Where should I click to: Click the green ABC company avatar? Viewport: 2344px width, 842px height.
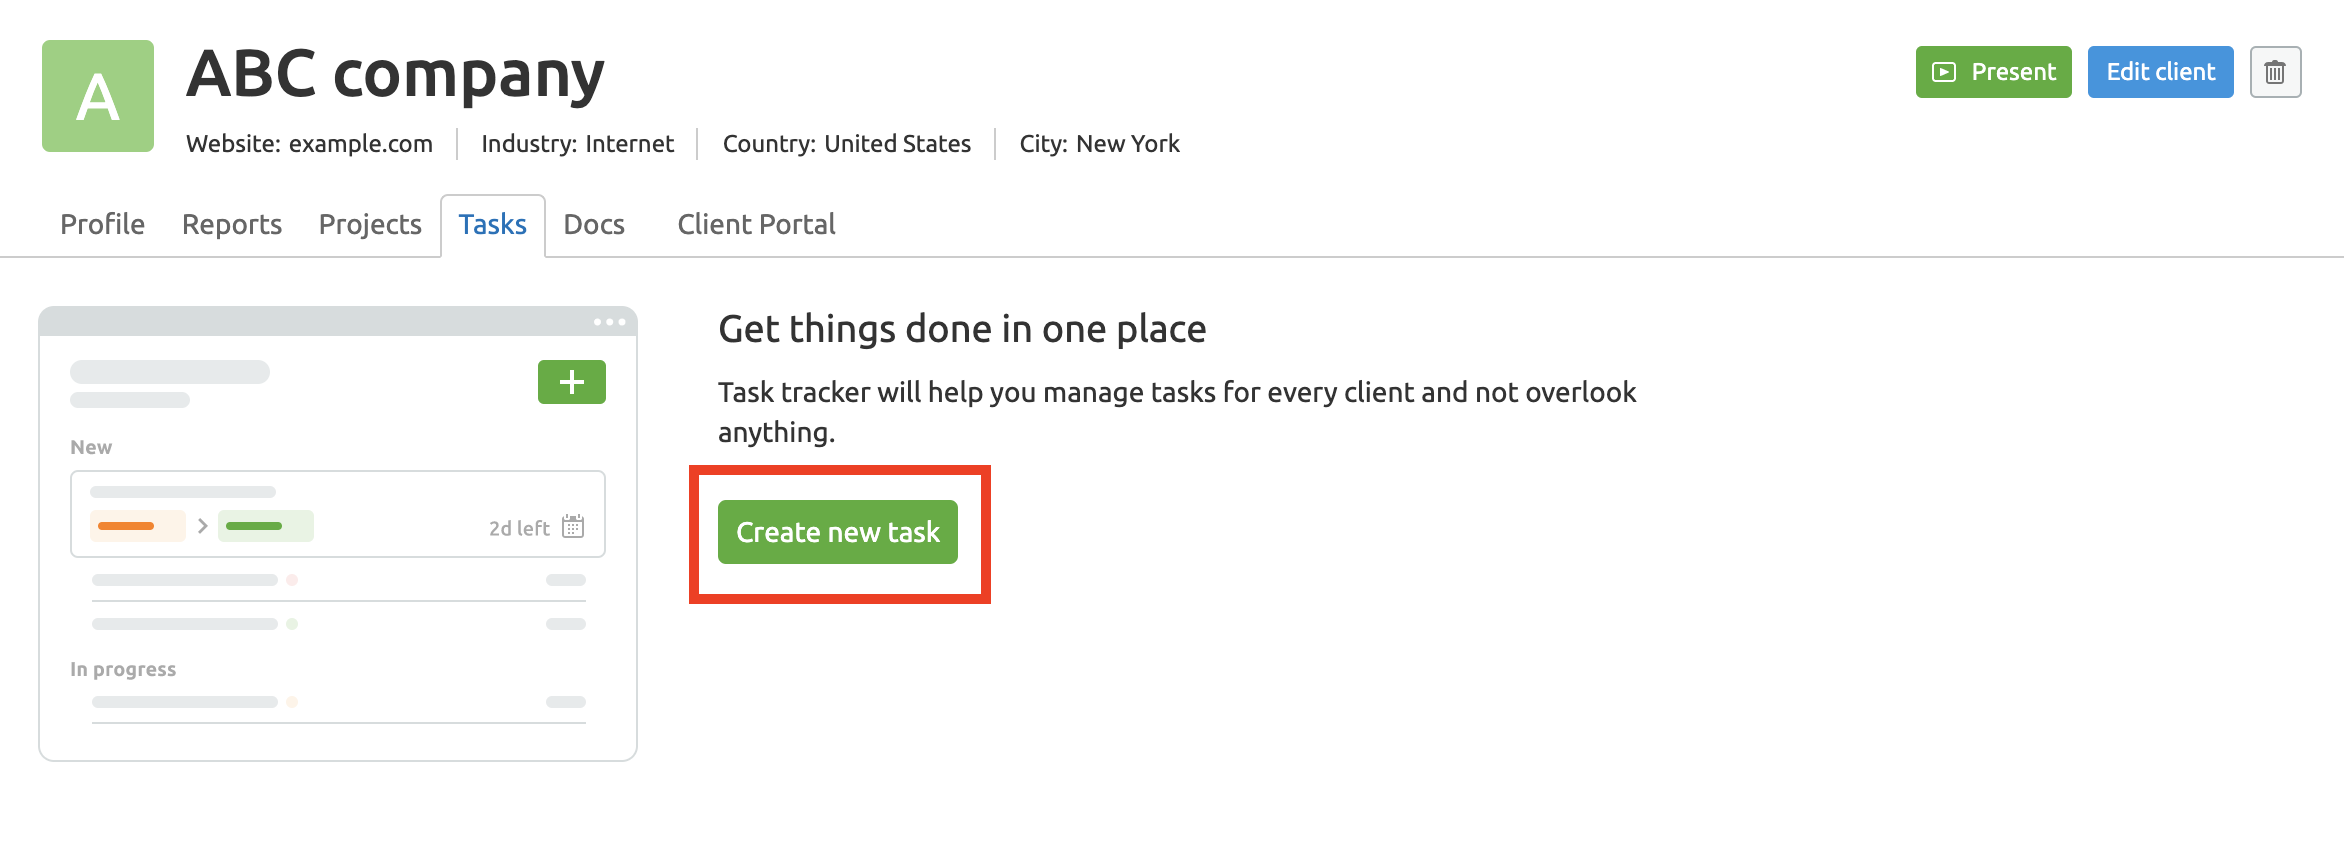98,96
